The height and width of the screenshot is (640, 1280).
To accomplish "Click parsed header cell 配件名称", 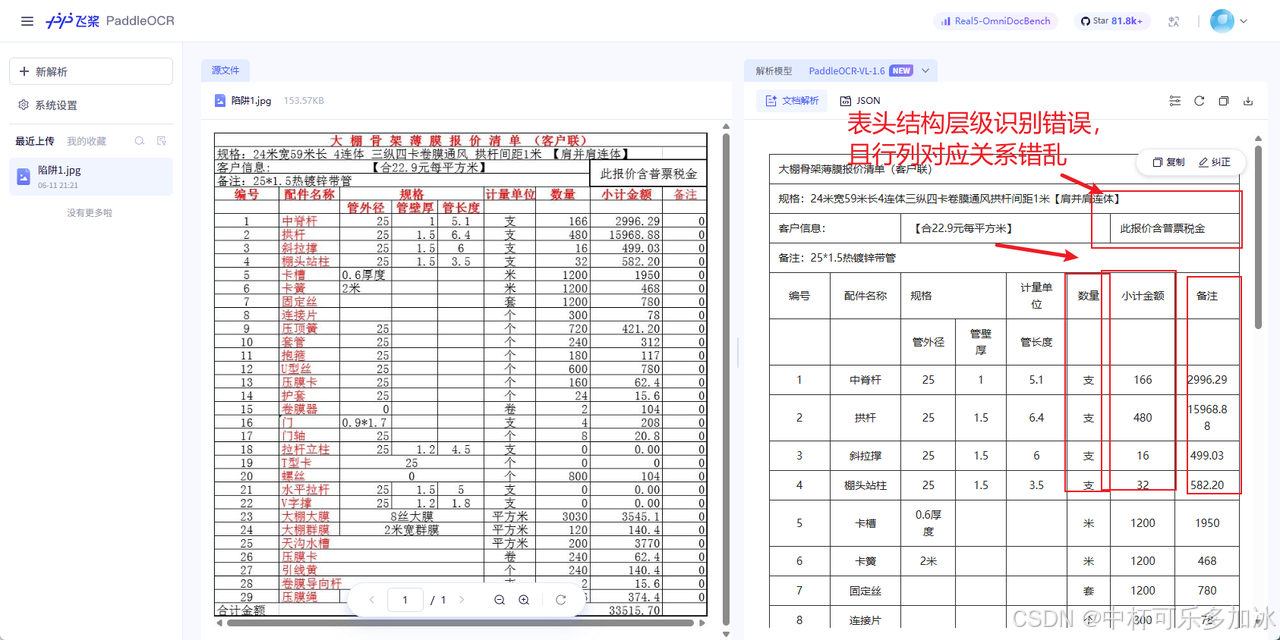I will (x=865, y=296).
